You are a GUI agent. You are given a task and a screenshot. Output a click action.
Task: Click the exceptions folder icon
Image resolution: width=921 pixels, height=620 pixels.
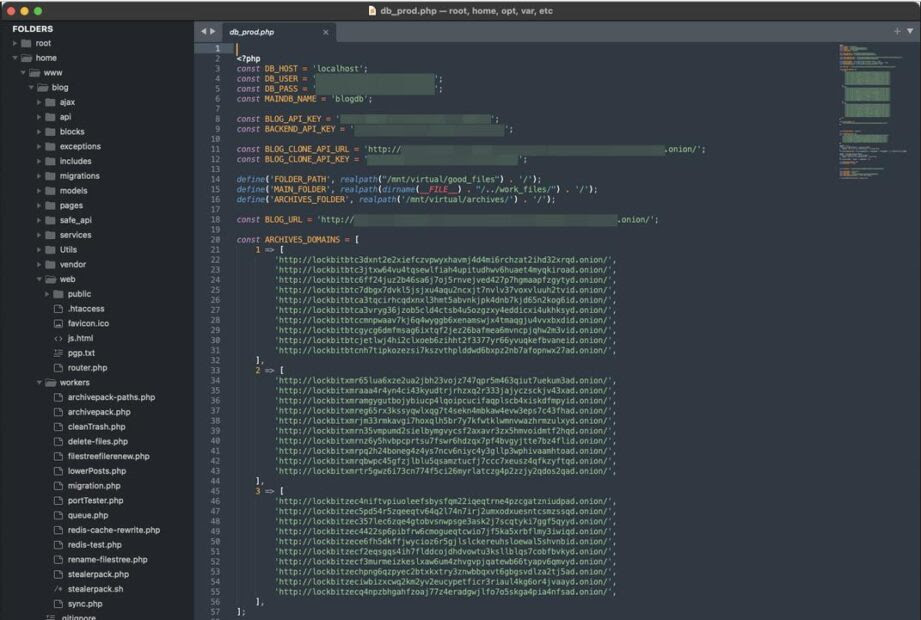click(51, 146)
